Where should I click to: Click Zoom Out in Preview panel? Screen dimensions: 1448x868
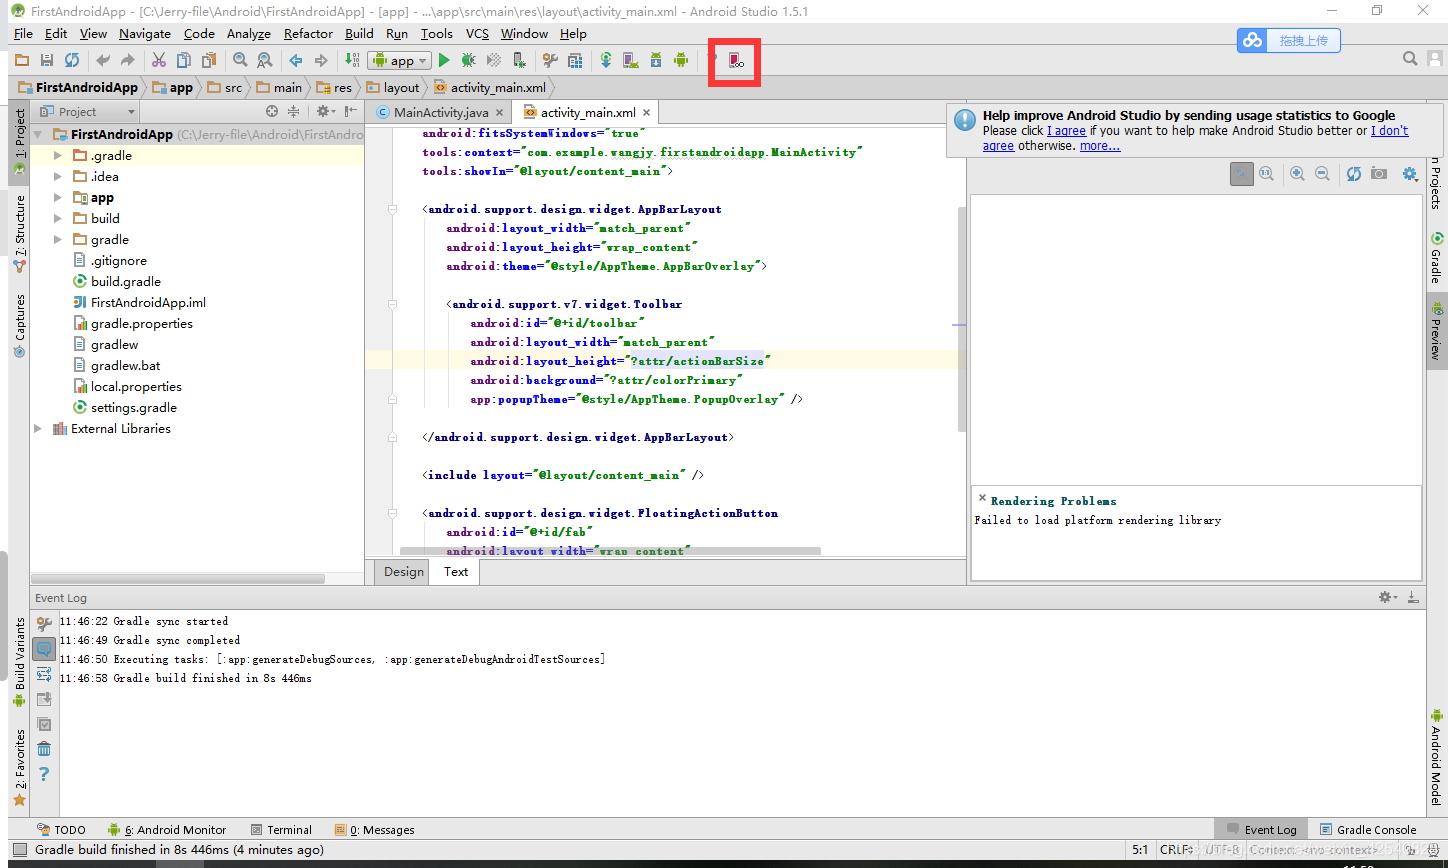pyautogui.click(x=1322, y=173)
